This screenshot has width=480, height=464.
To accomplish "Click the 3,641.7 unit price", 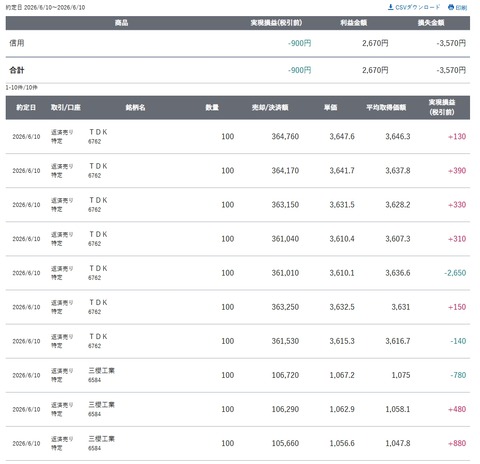I will pyautogui.click(x=342, y=171).
